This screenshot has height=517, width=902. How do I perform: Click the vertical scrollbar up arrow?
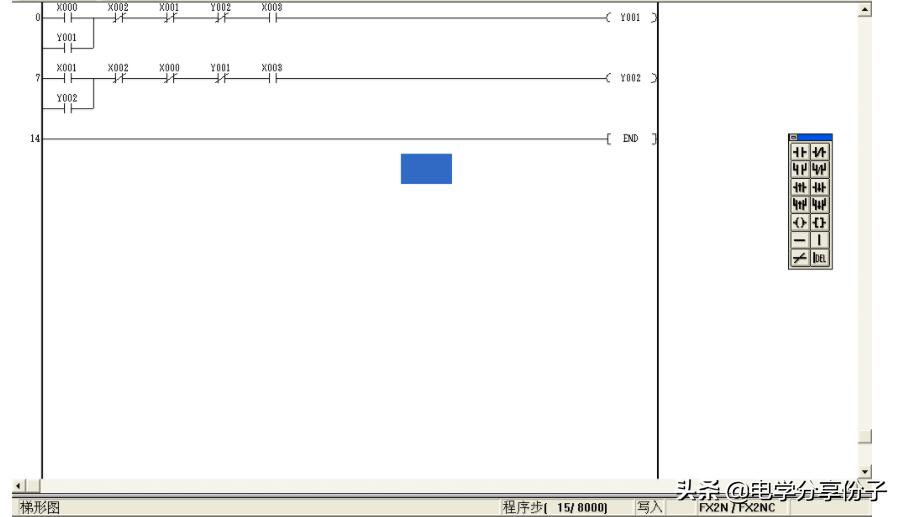point(865,10)
